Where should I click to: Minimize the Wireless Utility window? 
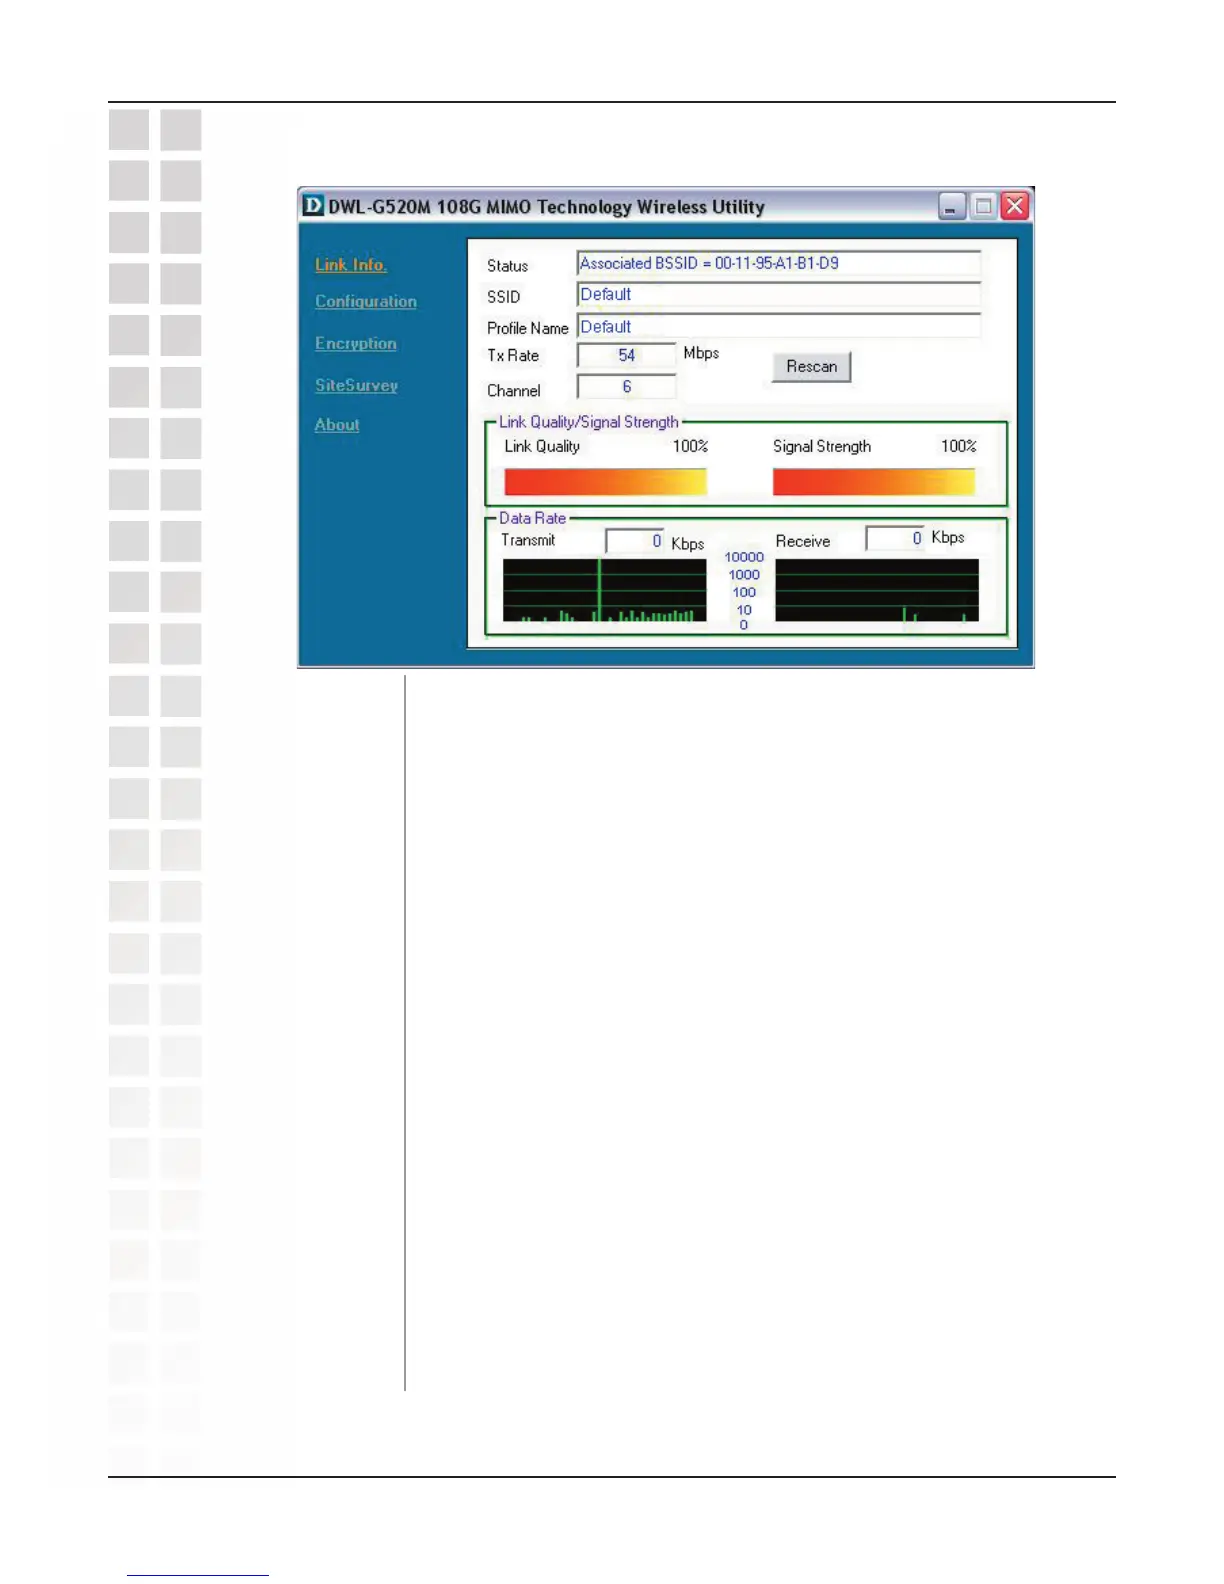coord(952,206)
